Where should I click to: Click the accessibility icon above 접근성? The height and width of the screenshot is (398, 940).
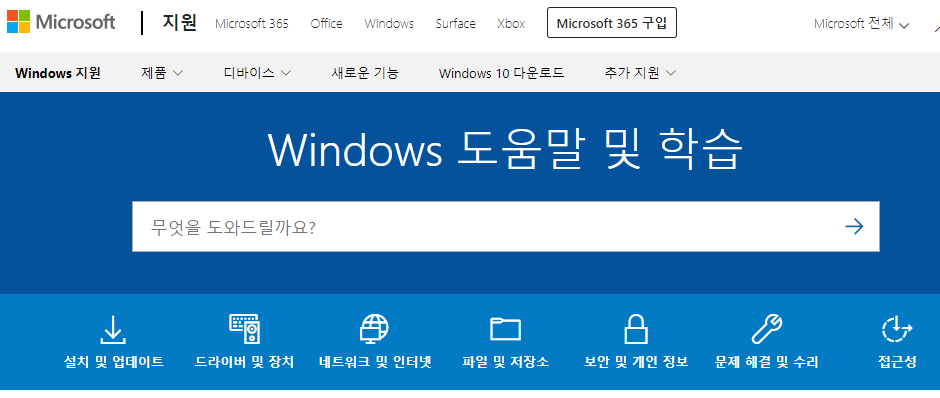[897, 329]
